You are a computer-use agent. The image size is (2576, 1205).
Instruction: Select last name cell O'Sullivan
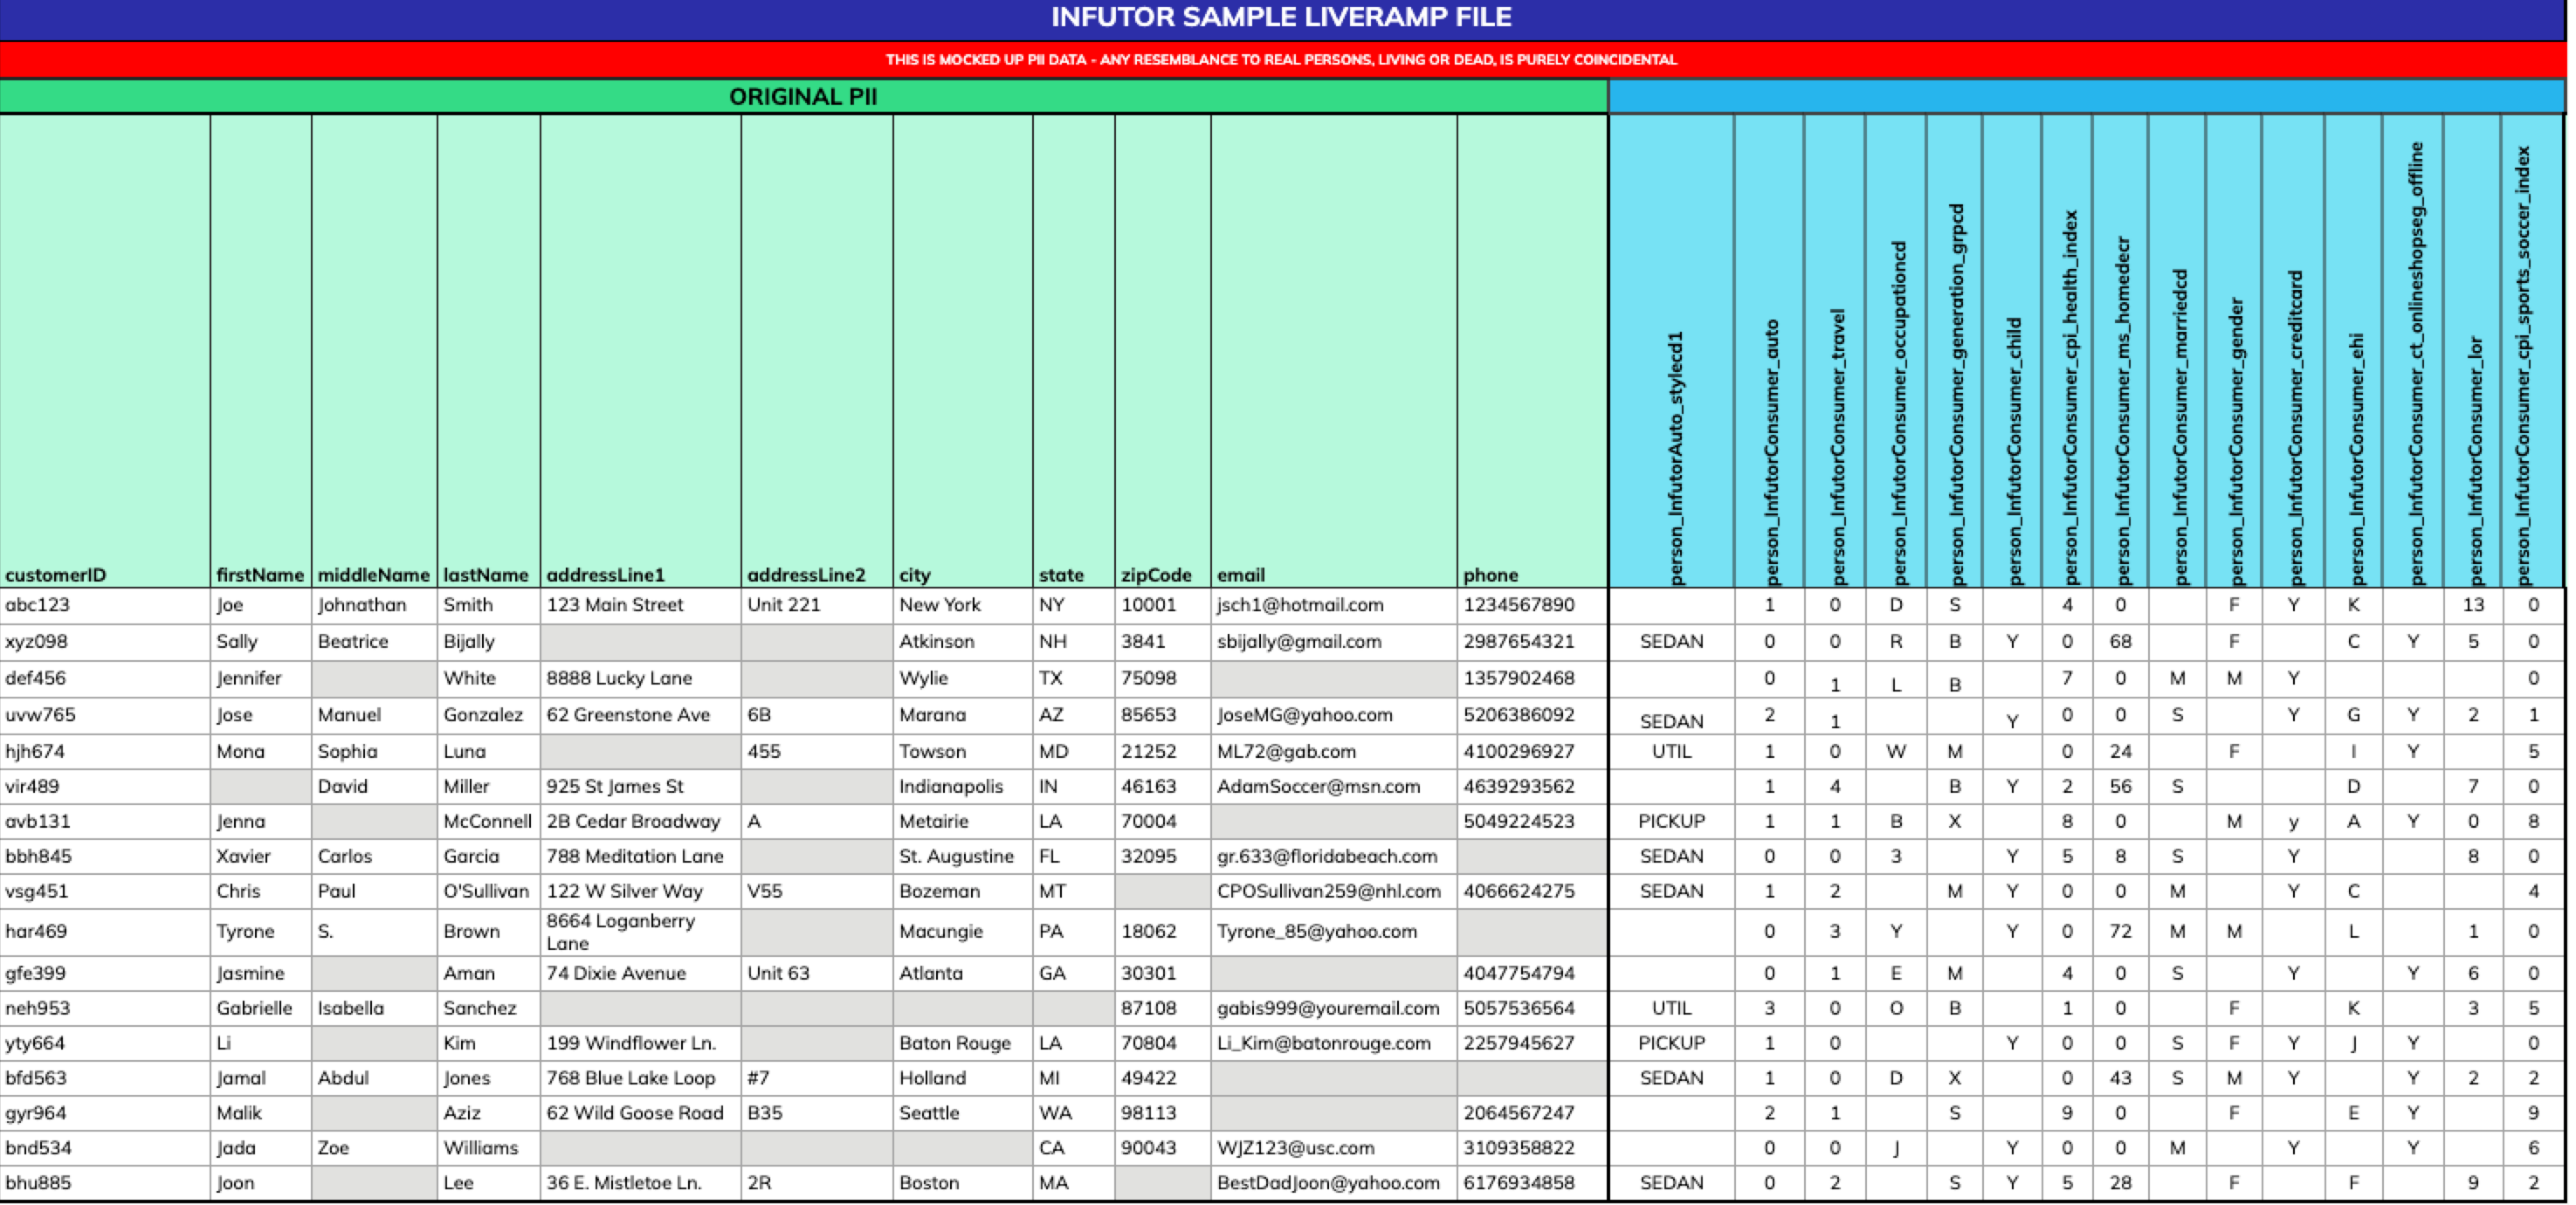(x=489, y=891)
